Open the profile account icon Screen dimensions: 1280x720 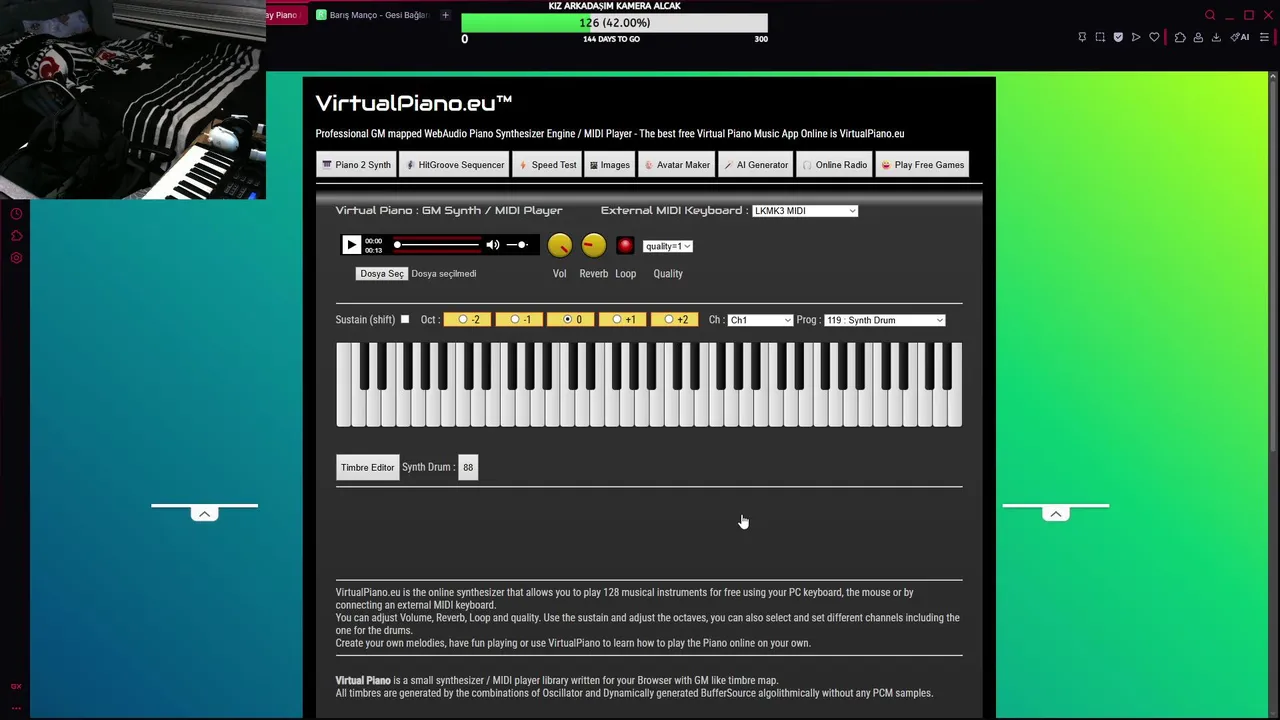coord(1198,37)
